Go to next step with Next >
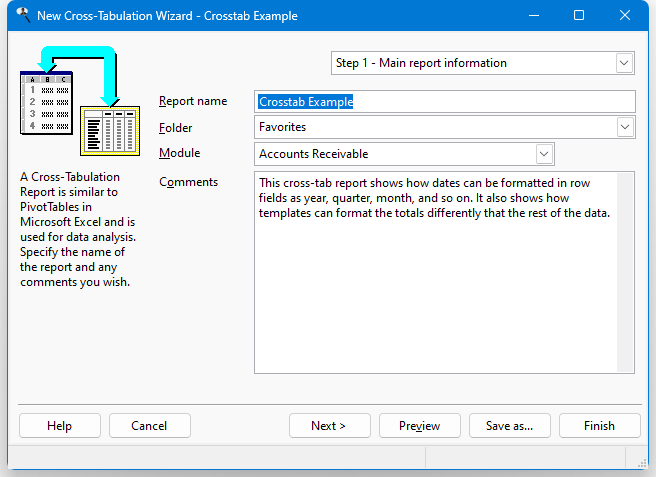The width and height of the screenshot is (656, 477). 330,426
